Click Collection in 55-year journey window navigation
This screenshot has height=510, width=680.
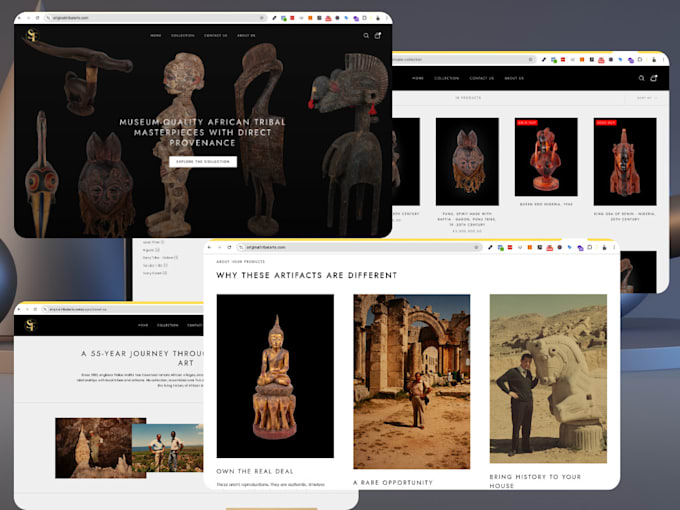167,325
